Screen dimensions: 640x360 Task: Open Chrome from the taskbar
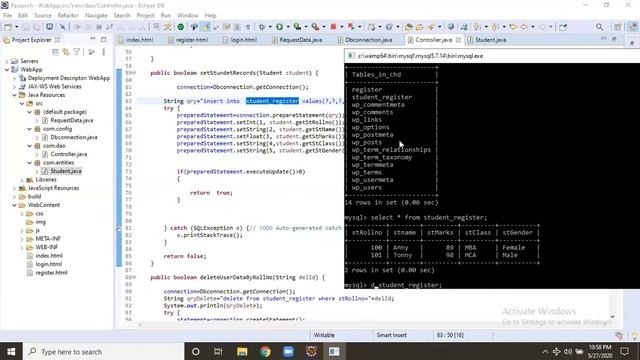click(x=265, y=351)
